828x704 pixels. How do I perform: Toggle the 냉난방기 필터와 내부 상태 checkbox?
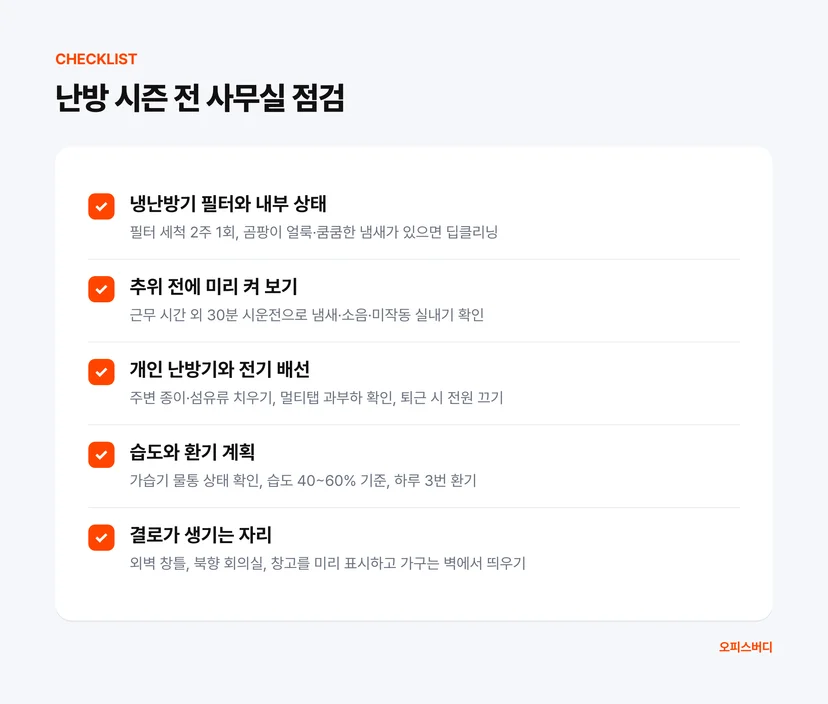click(101, 206)
